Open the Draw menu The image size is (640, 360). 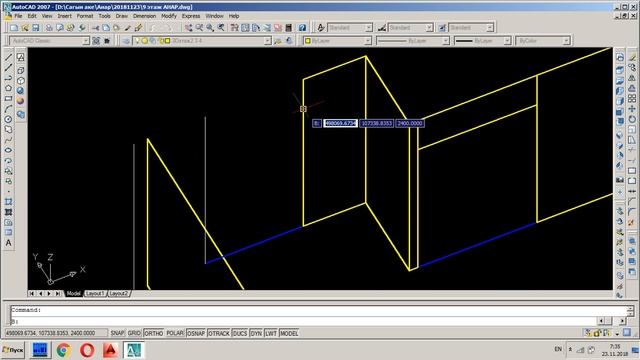click(122, 16)
